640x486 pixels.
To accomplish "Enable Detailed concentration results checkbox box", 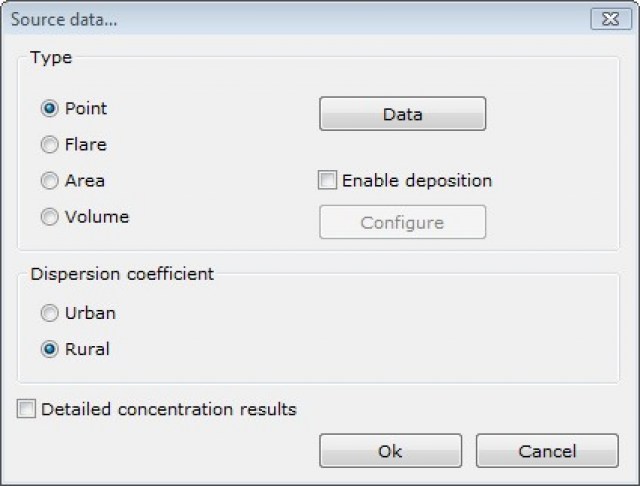I will pyautogui.click(x=26, y=409).
